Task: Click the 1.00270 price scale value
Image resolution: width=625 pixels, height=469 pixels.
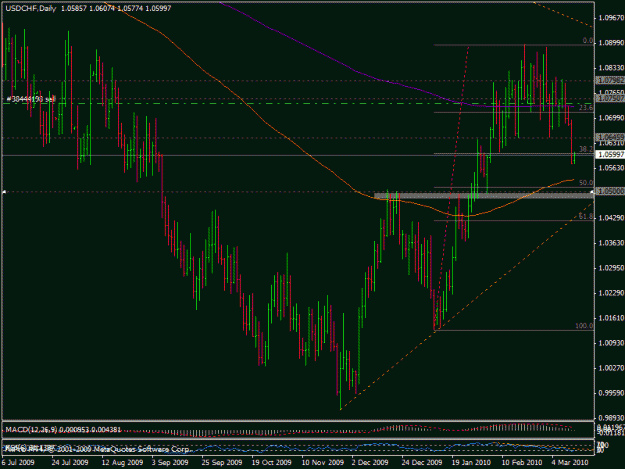Action: pyautogui.click(x=611, y=368)
